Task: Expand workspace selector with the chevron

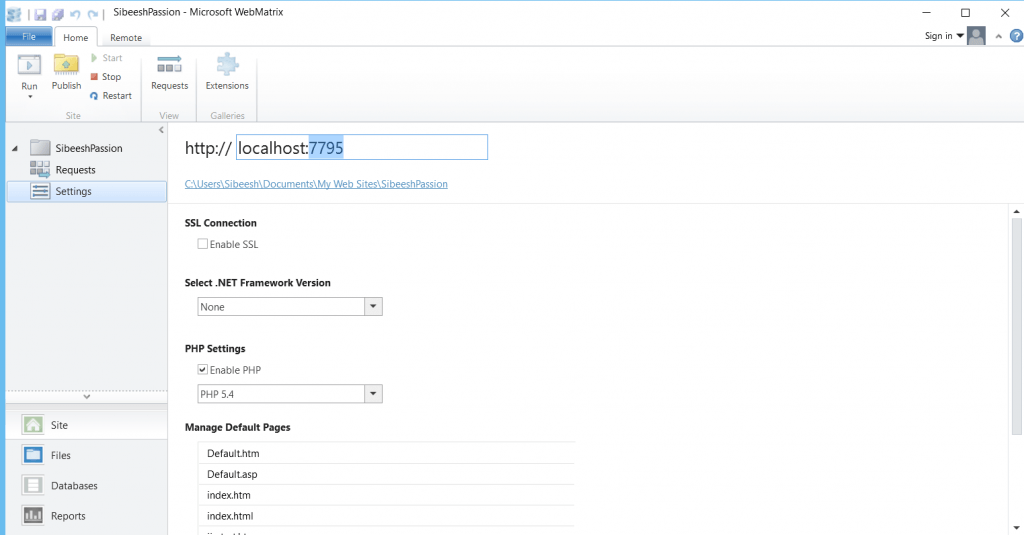Action: pyautogui.click(x=86, y=397)
